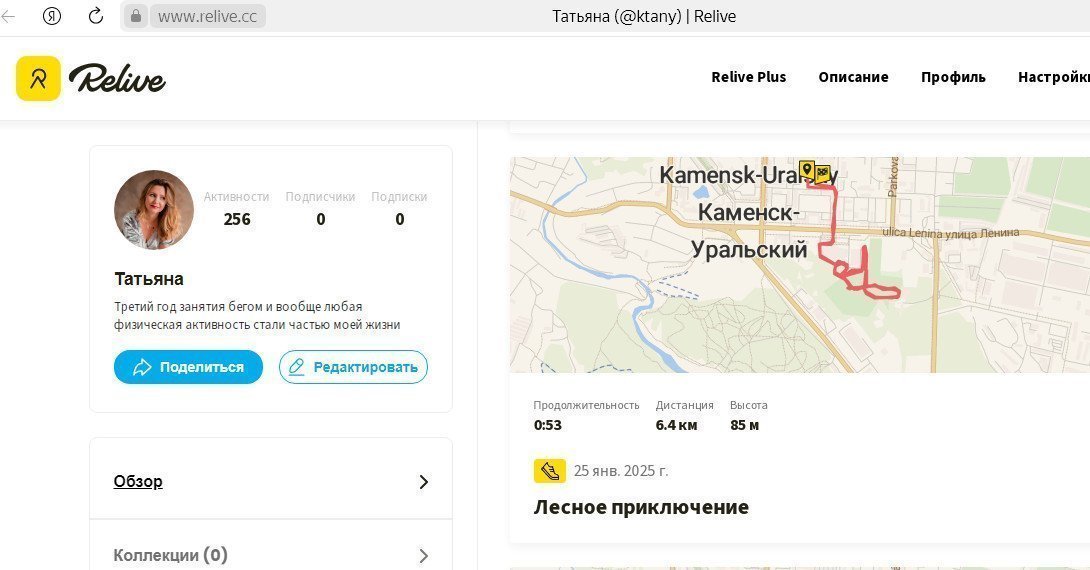Screen dimensions: 1090x570
Task: Click the padlock security icon
Action: pos(136,15)
